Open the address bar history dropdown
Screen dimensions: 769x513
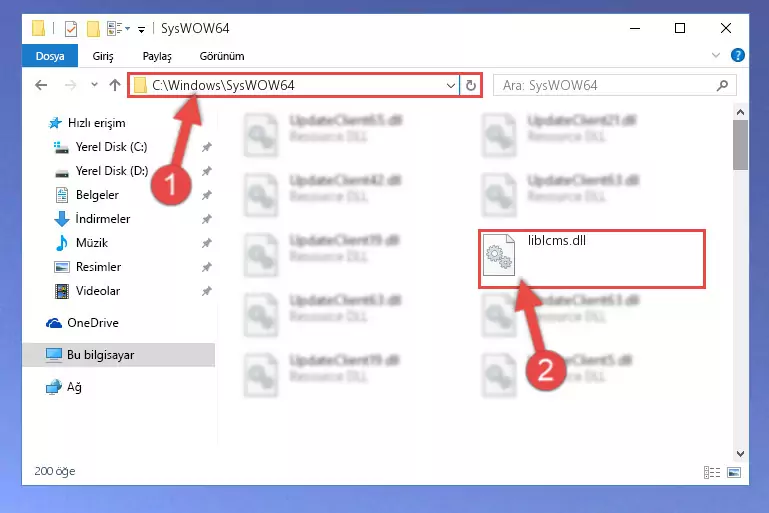pyautogui.click(x=451, y=85)
